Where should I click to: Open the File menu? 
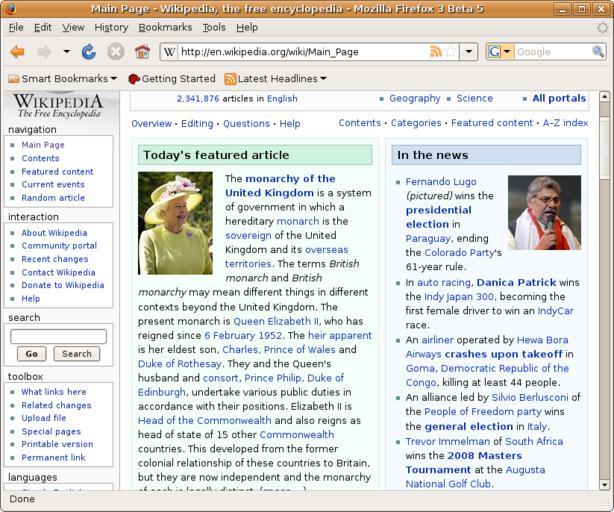tap(16, 27)
